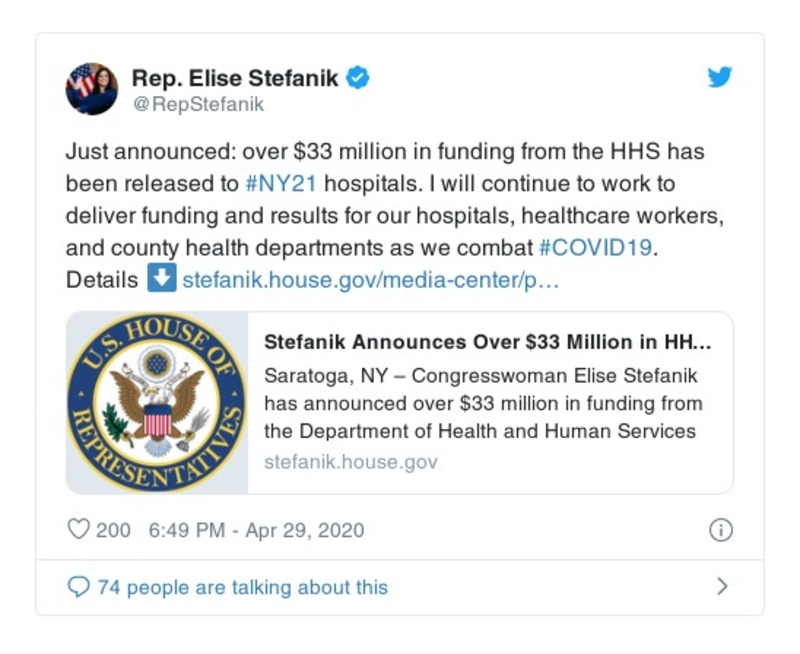The image size is (800, 654).
Task: Click the blue verified checkmark badge
Action: coord(357,77)
